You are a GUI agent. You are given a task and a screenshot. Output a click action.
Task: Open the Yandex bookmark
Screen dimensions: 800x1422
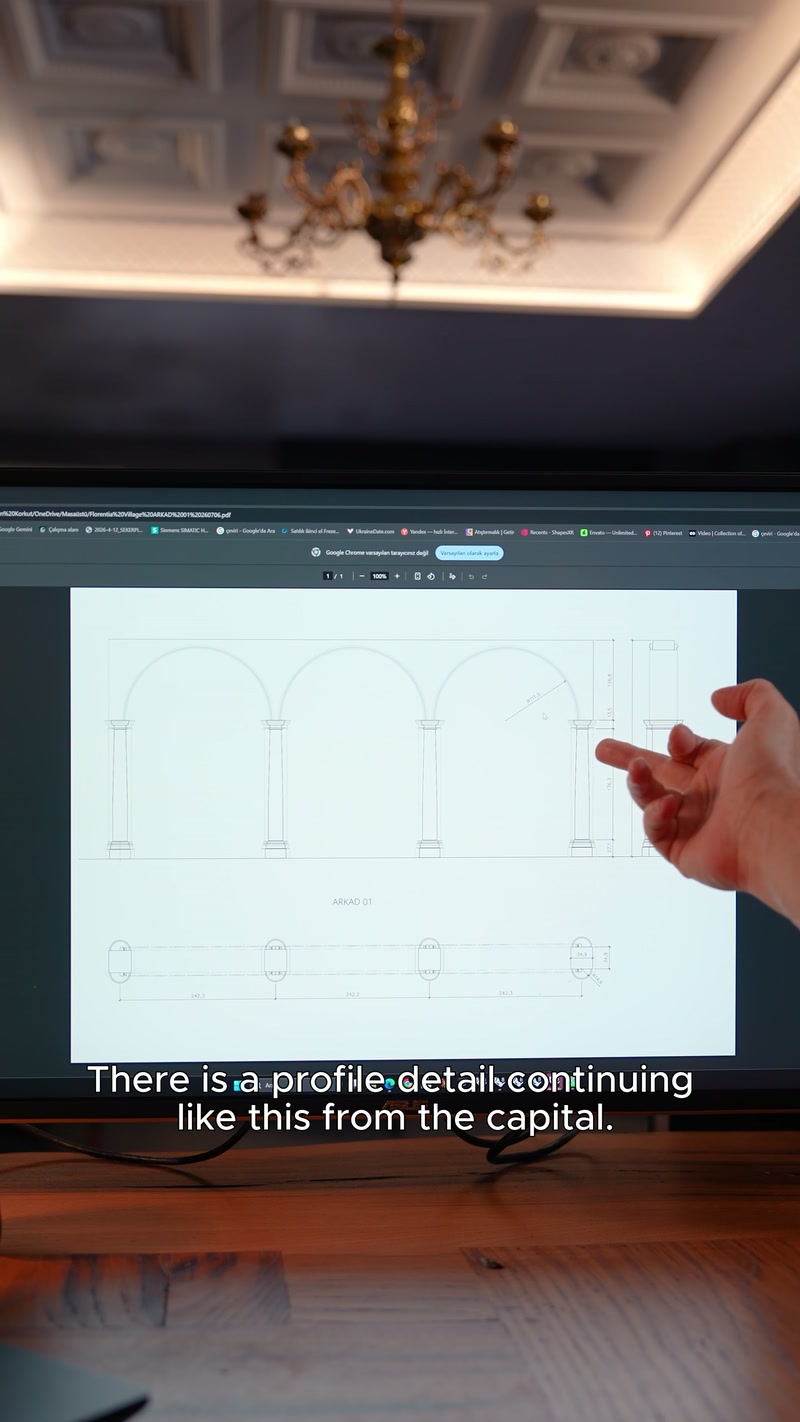(430, 532)
